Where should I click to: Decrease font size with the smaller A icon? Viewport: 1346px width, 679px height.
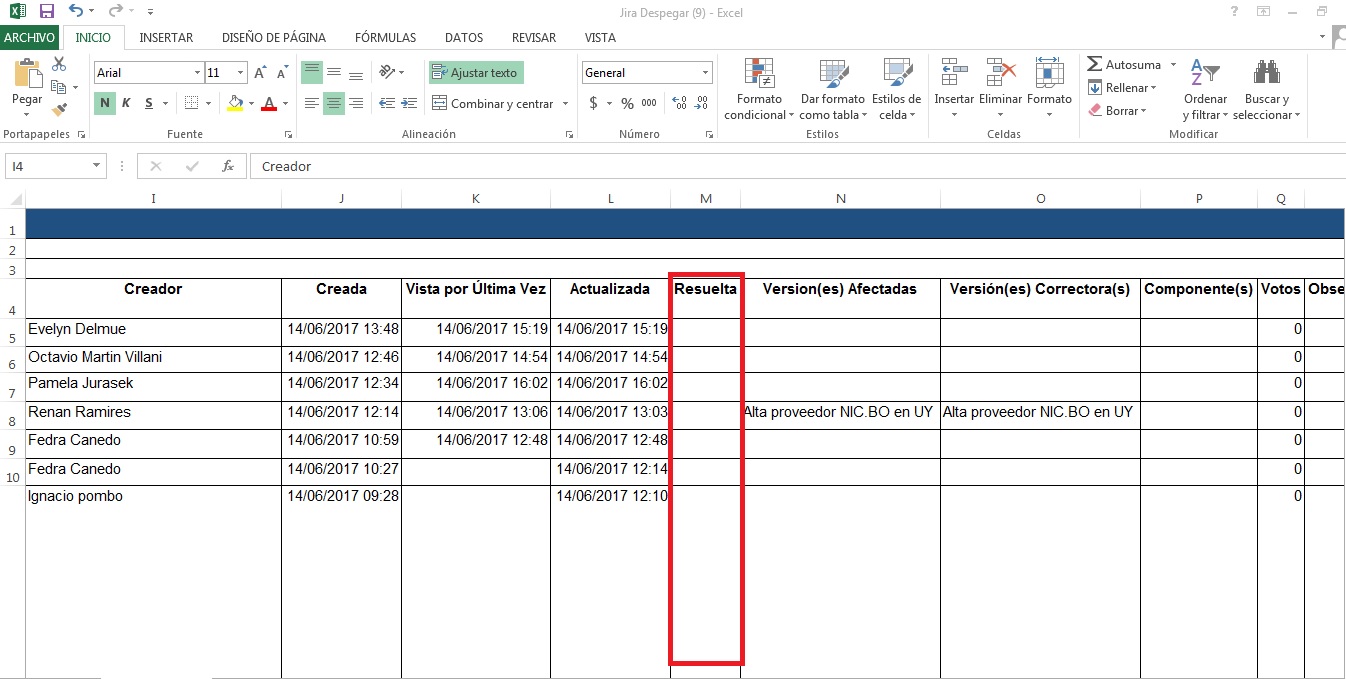pos(282,73)
